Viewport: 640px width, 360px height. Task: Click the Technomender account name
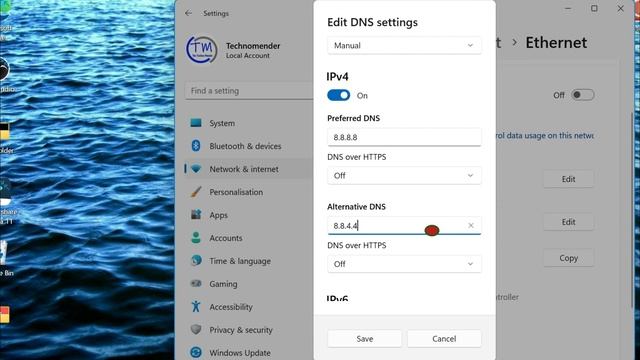coord(253,46)
